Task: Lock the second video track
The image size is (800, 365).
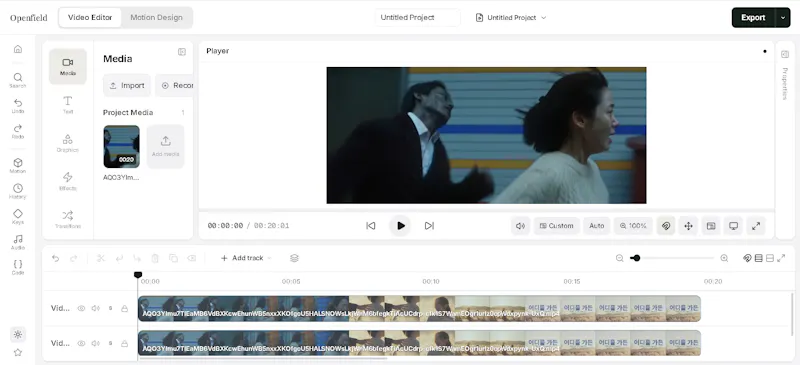Action: click(x=124, y=343)
